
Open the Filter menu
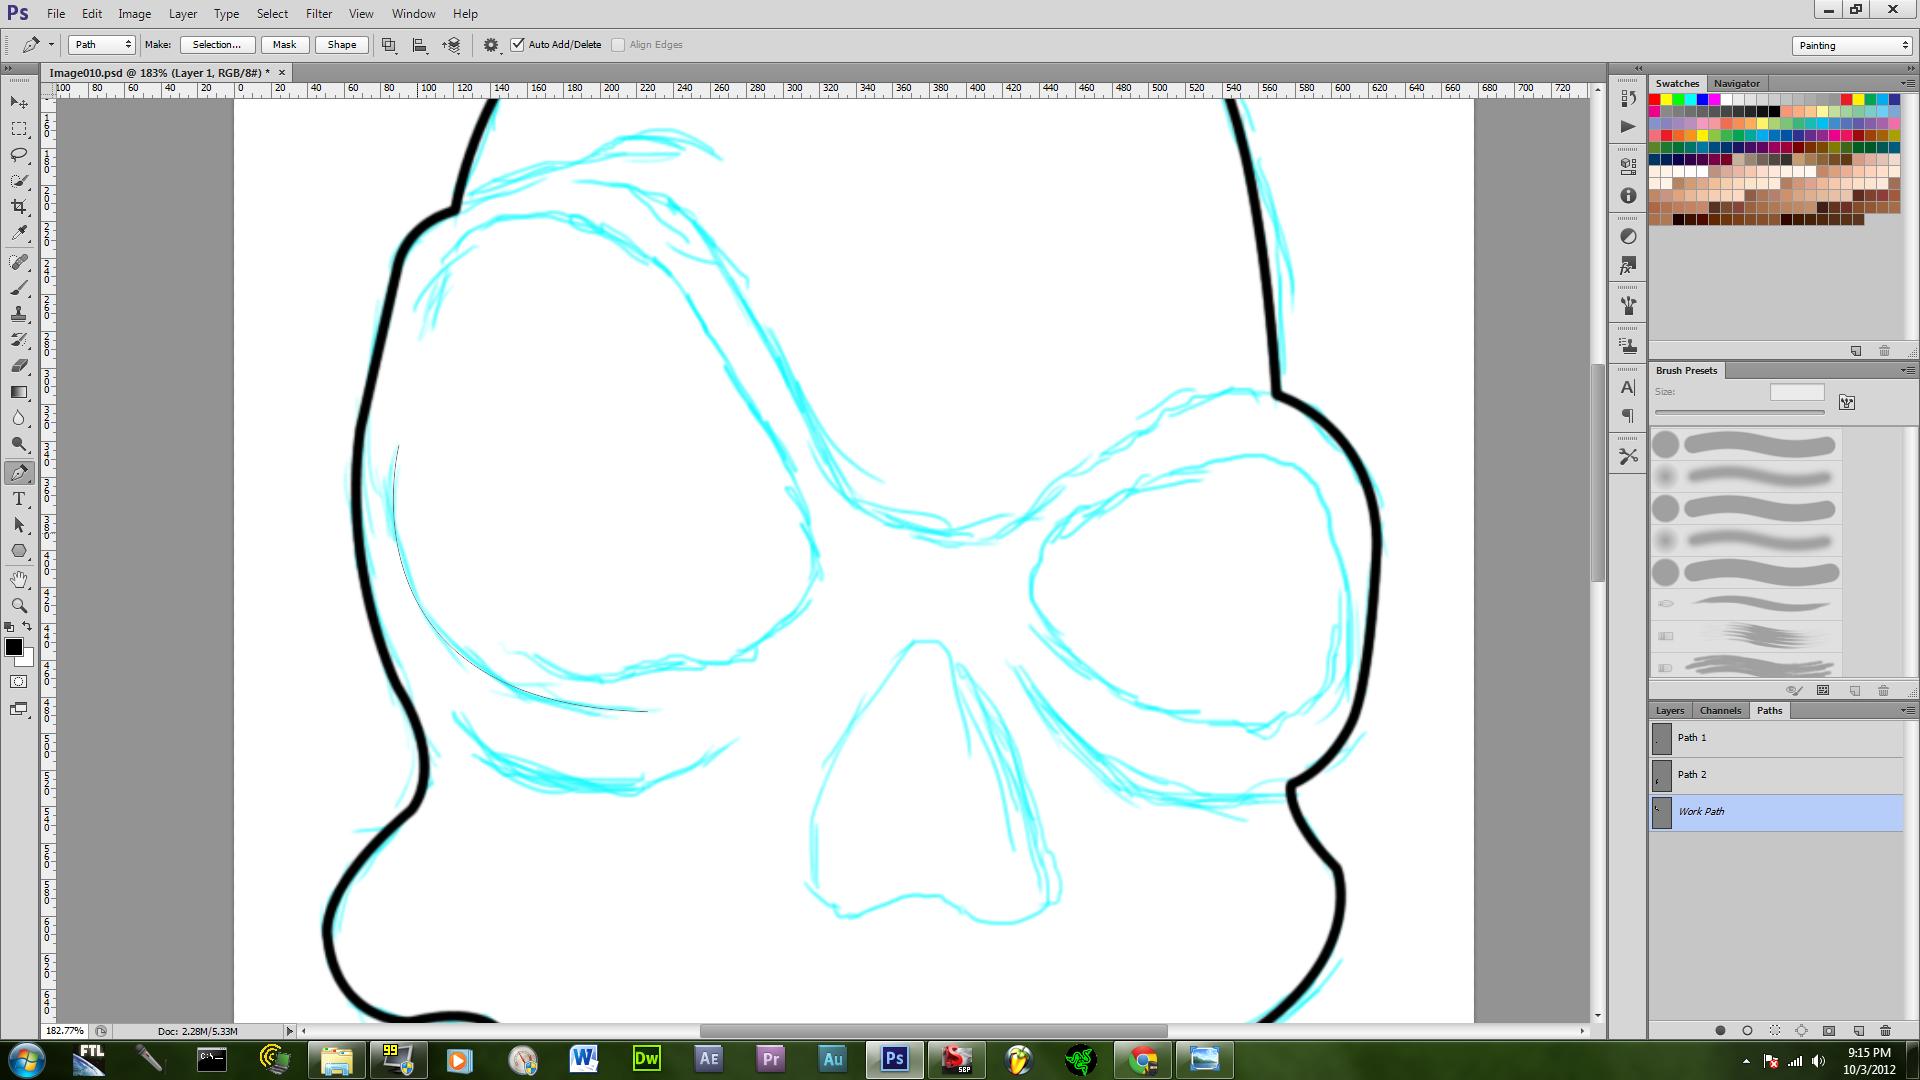(319, 14)
